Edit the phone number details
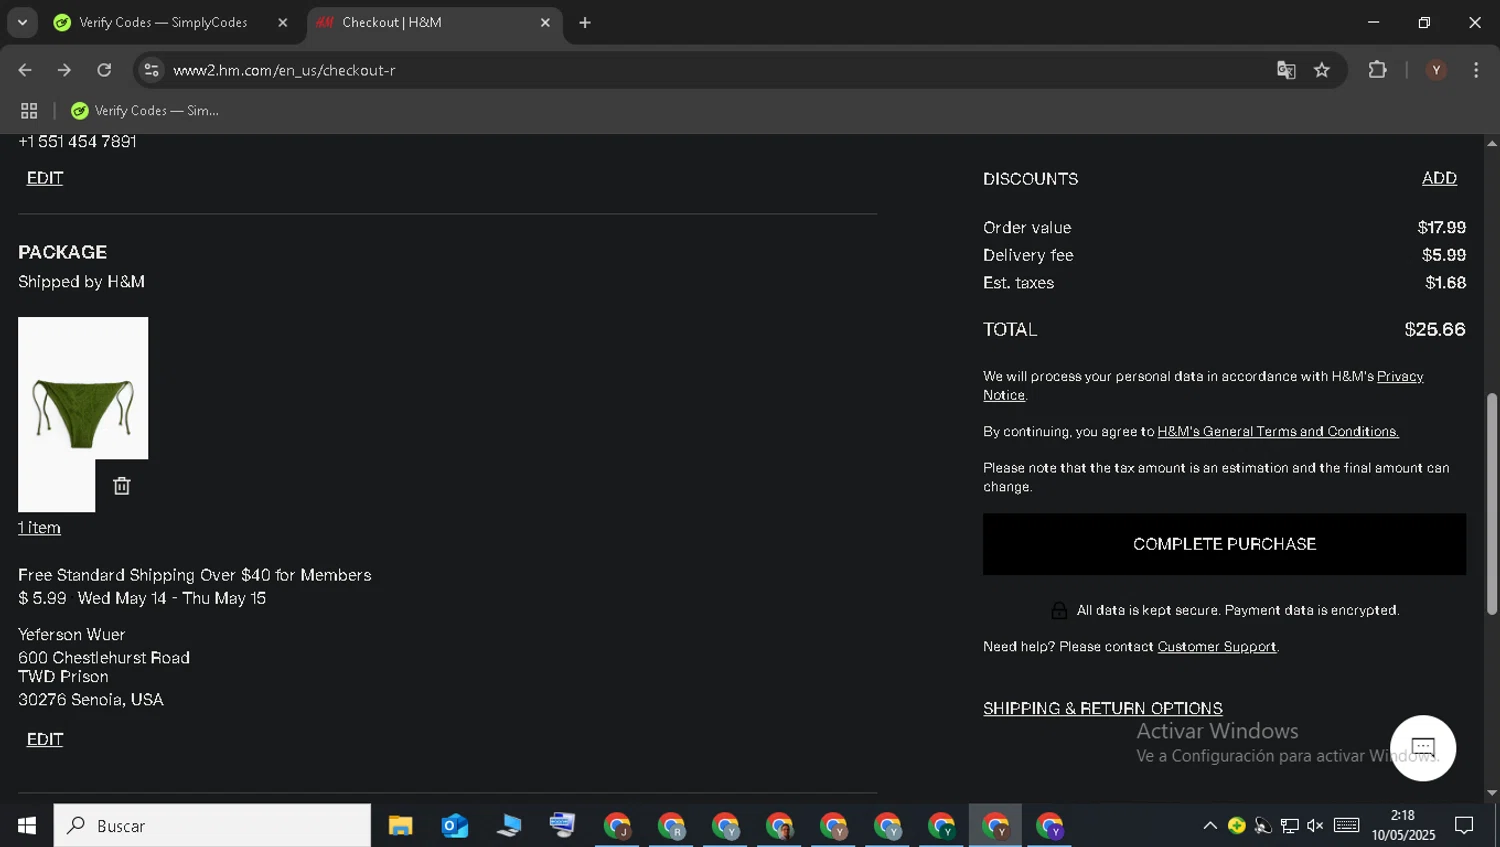 [x=45, y=178]
